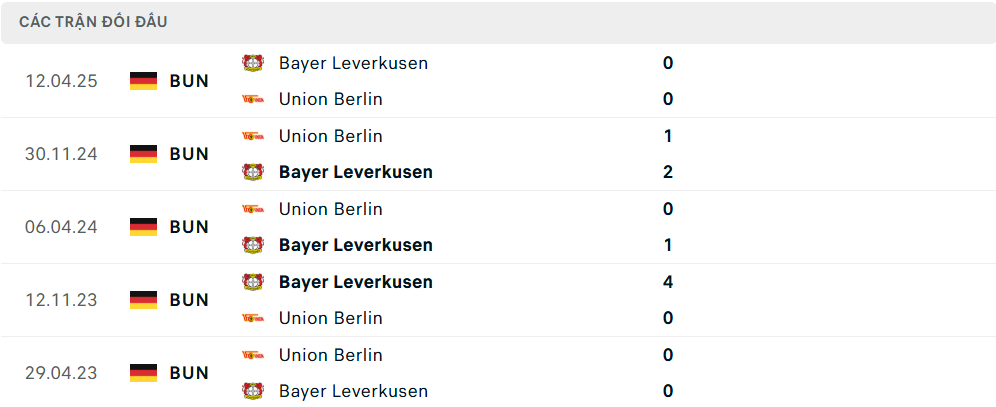Click Union Berlin logo in 29.04.23 match
This screenshot has height=407, width=996.
pos(252,355)
